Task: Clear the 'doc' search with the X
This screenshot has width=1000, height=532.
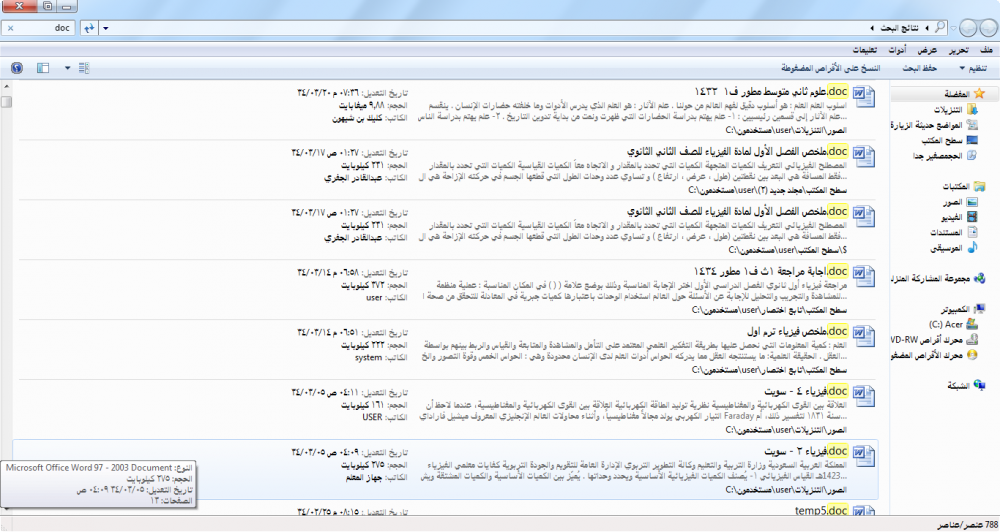Action: click(x=10, y=29)
